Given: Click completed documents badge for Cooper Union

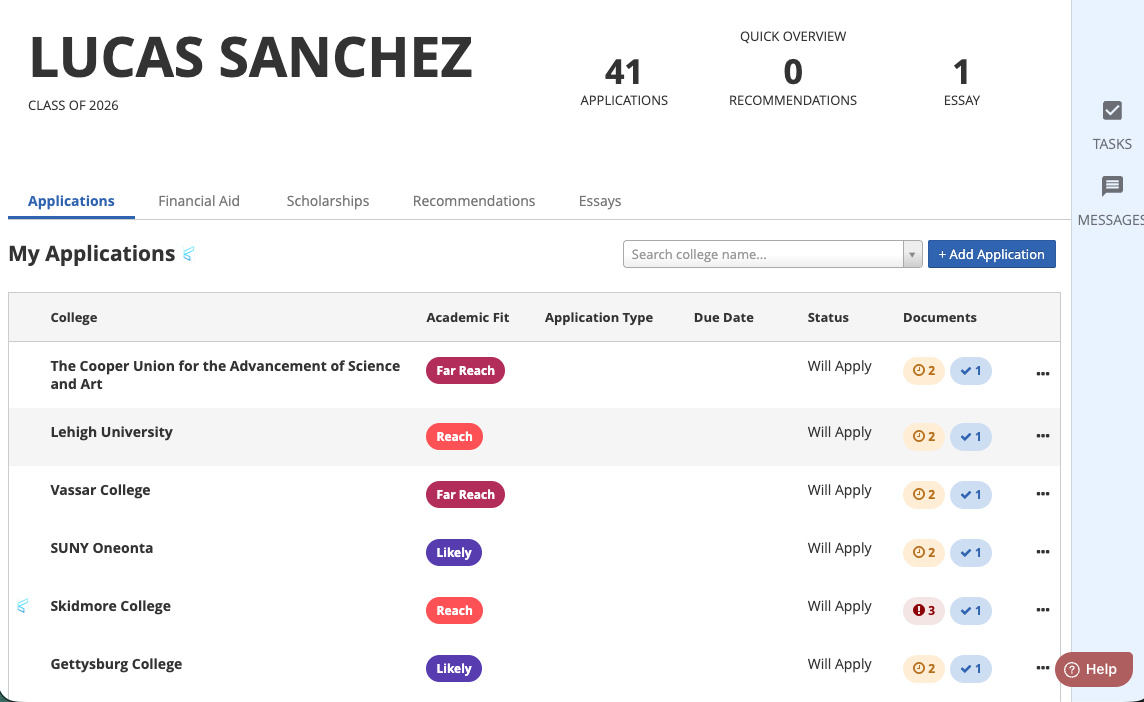Looking at the screenshot, I should pos(971,371).
